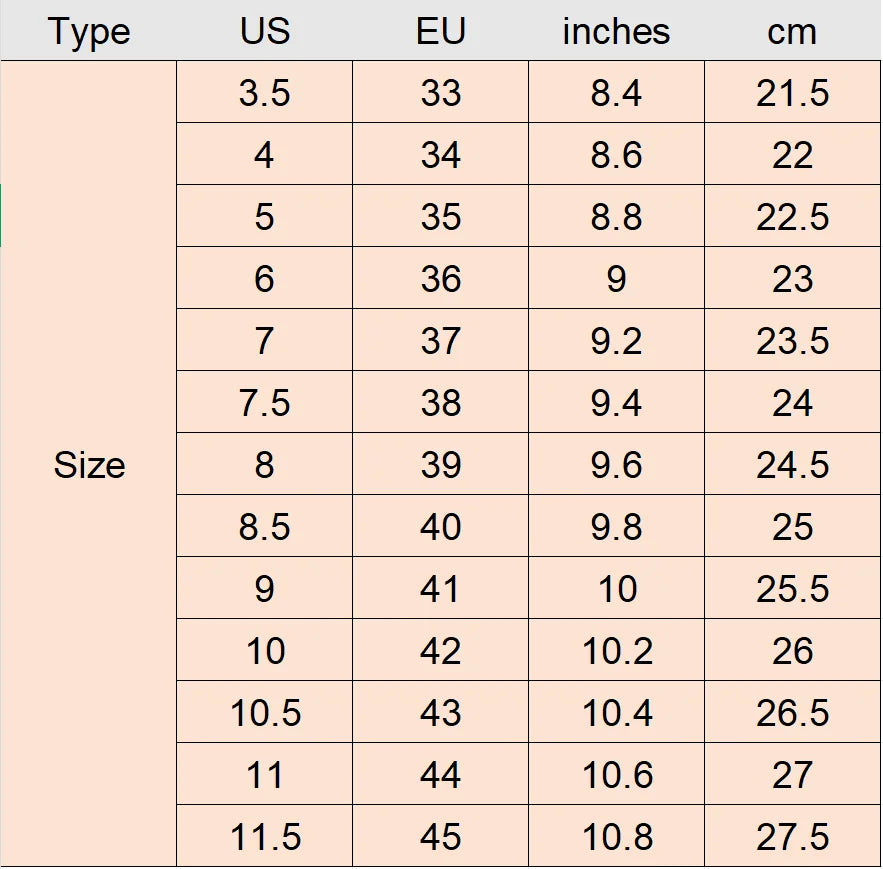This screenshot has width=883, height=869.
Task: Select the inches column header
Action: (x=616, y=31)
